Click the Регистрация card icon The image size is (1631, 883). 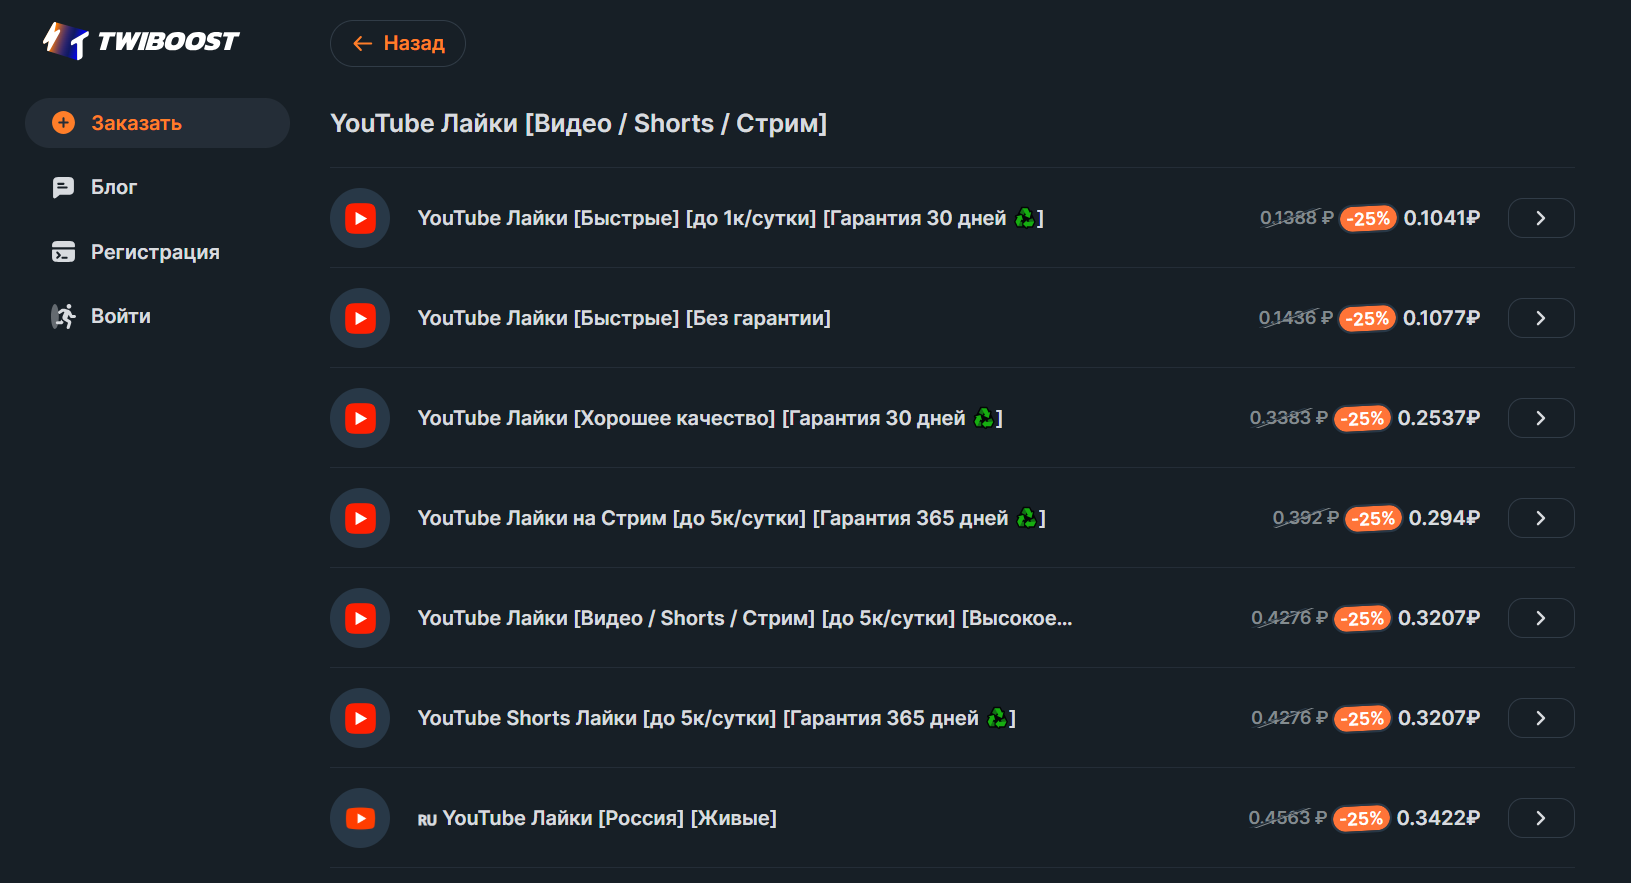pos(63,252)
